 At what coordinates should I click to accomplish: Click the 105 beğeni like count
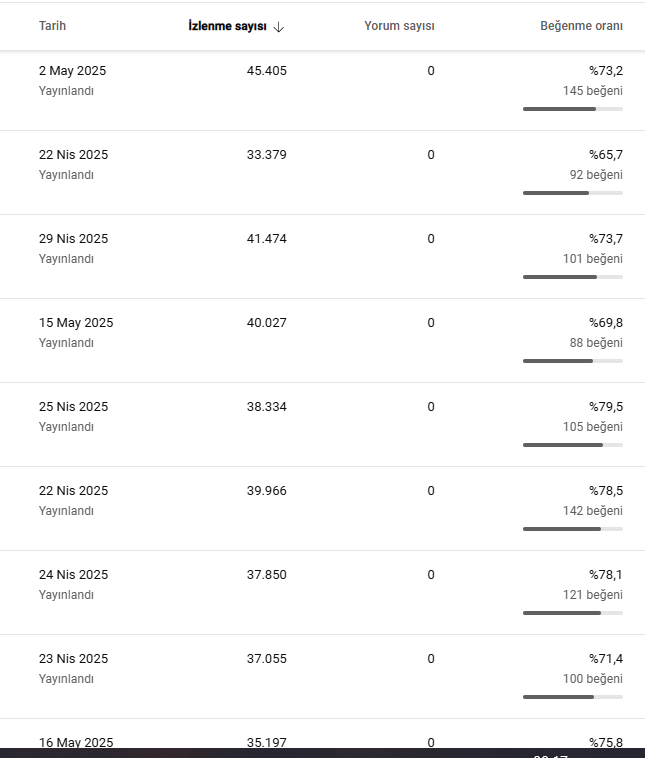[592, 427]
